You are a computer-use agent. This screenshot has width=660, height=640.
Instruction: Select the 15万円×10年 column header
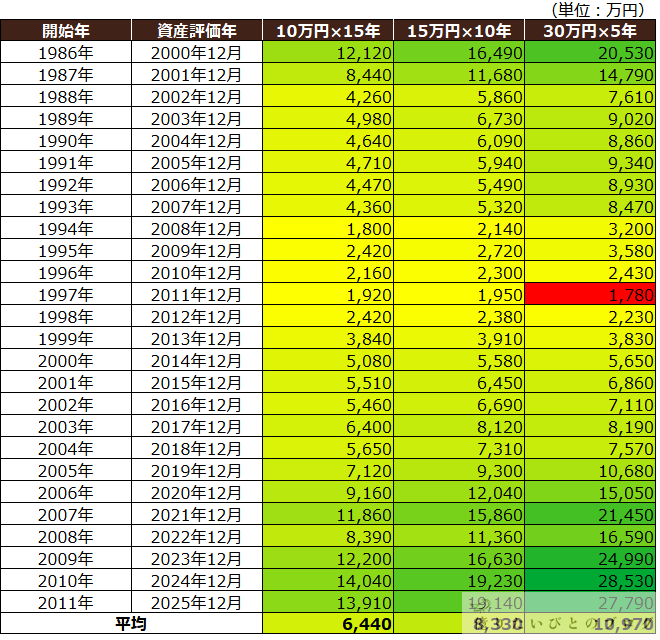point(458,30)
